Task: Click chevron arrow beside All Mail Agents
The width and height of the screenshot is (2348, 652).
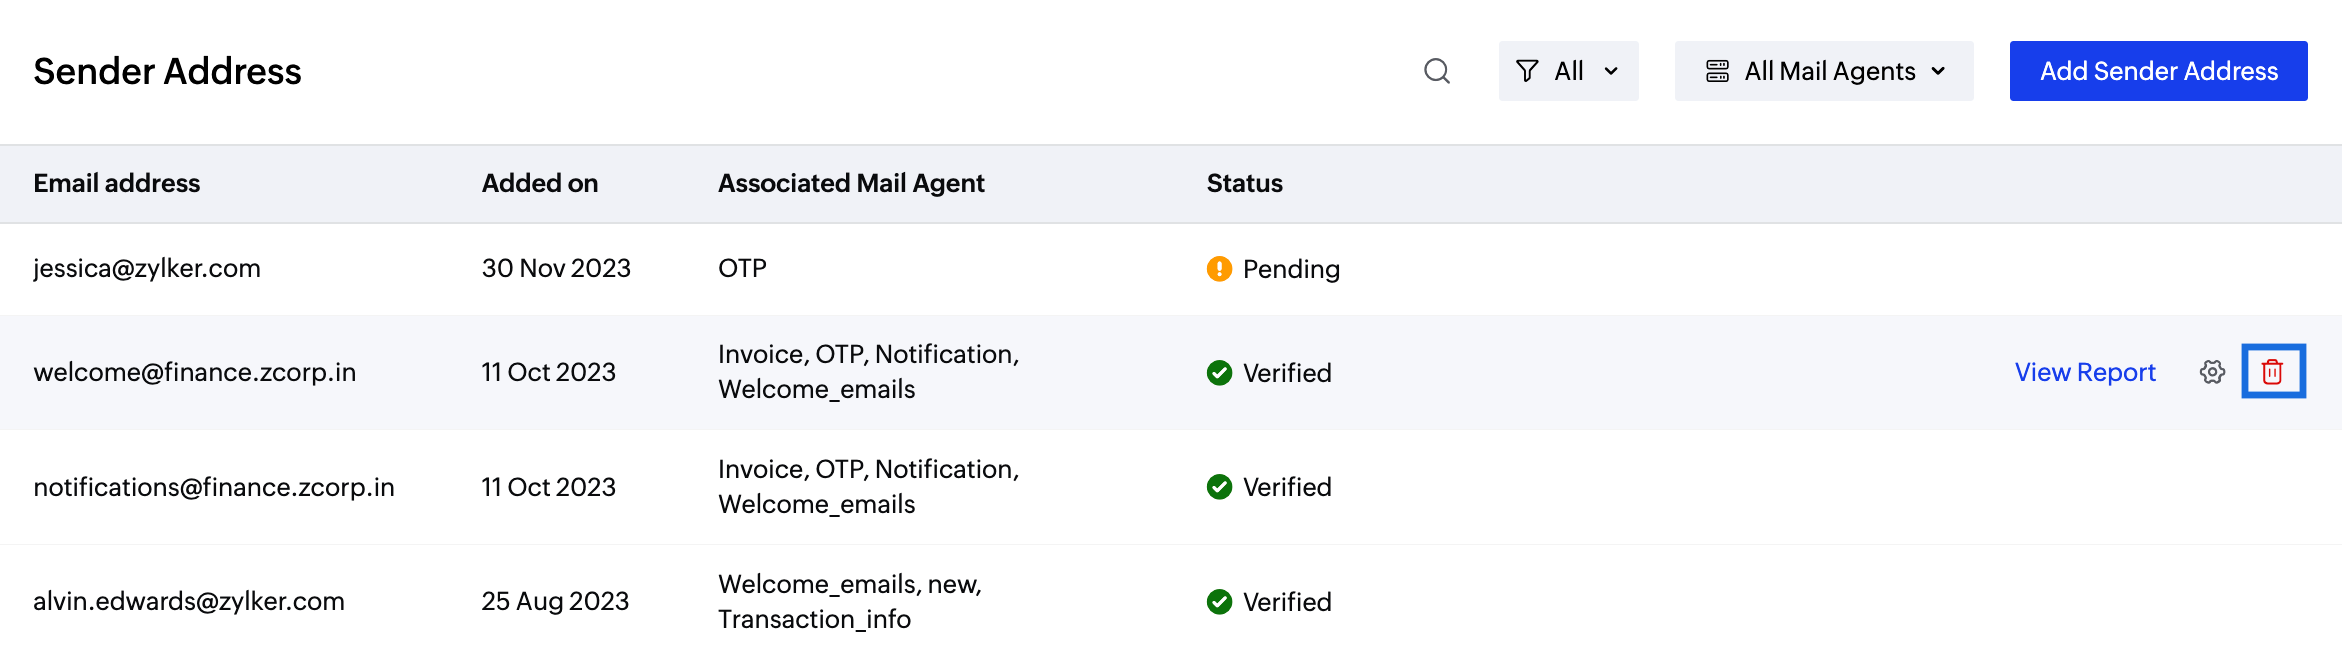Action: click(x=1938, y=72)
